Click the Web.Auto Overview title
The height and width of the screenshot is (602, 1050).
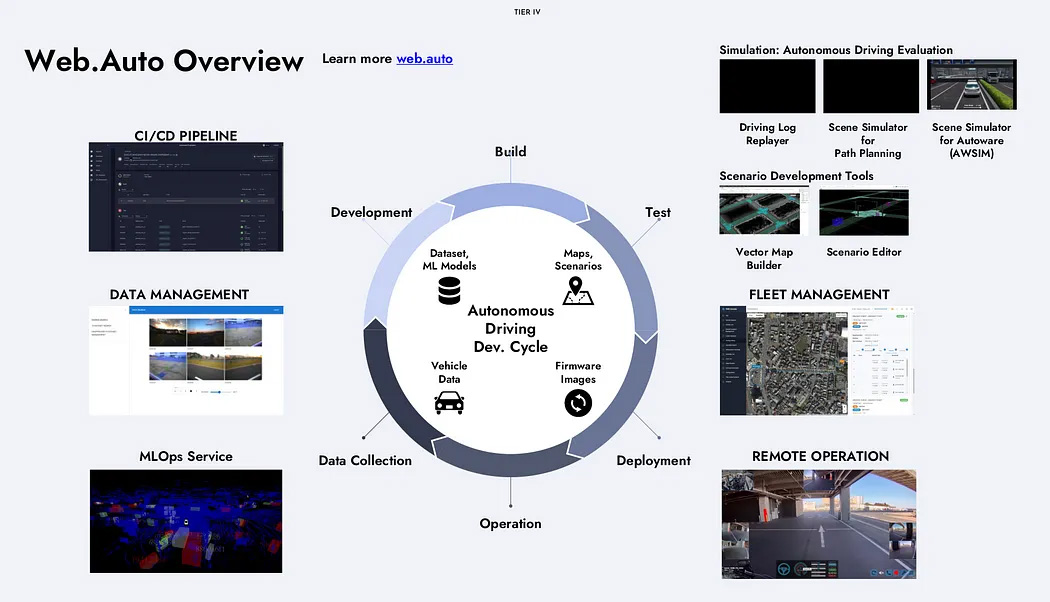(164, 61)
